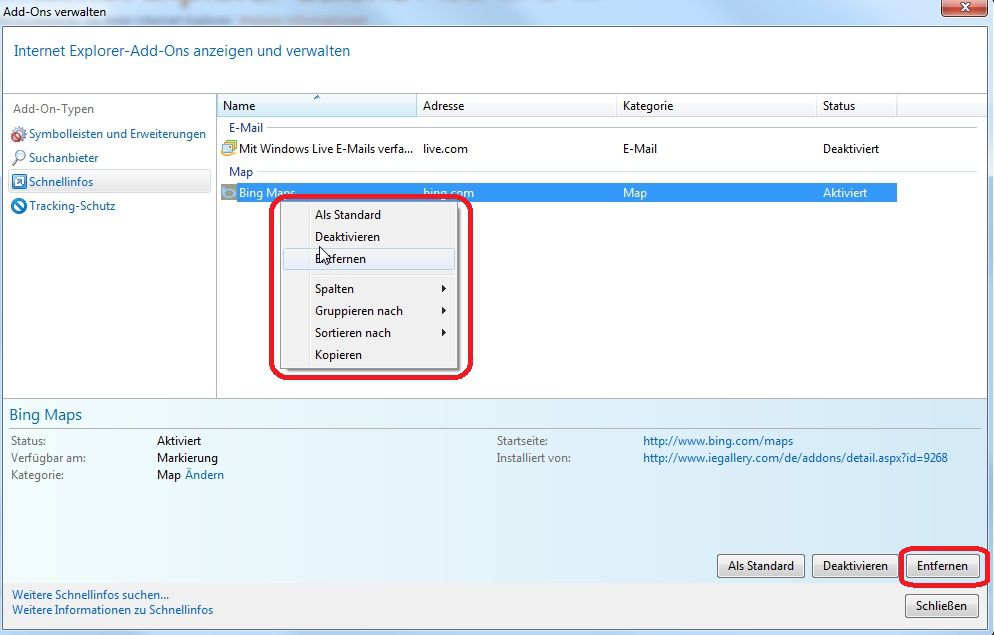
Task: Click the live.com address cell
Action: [x=445, y=149]
